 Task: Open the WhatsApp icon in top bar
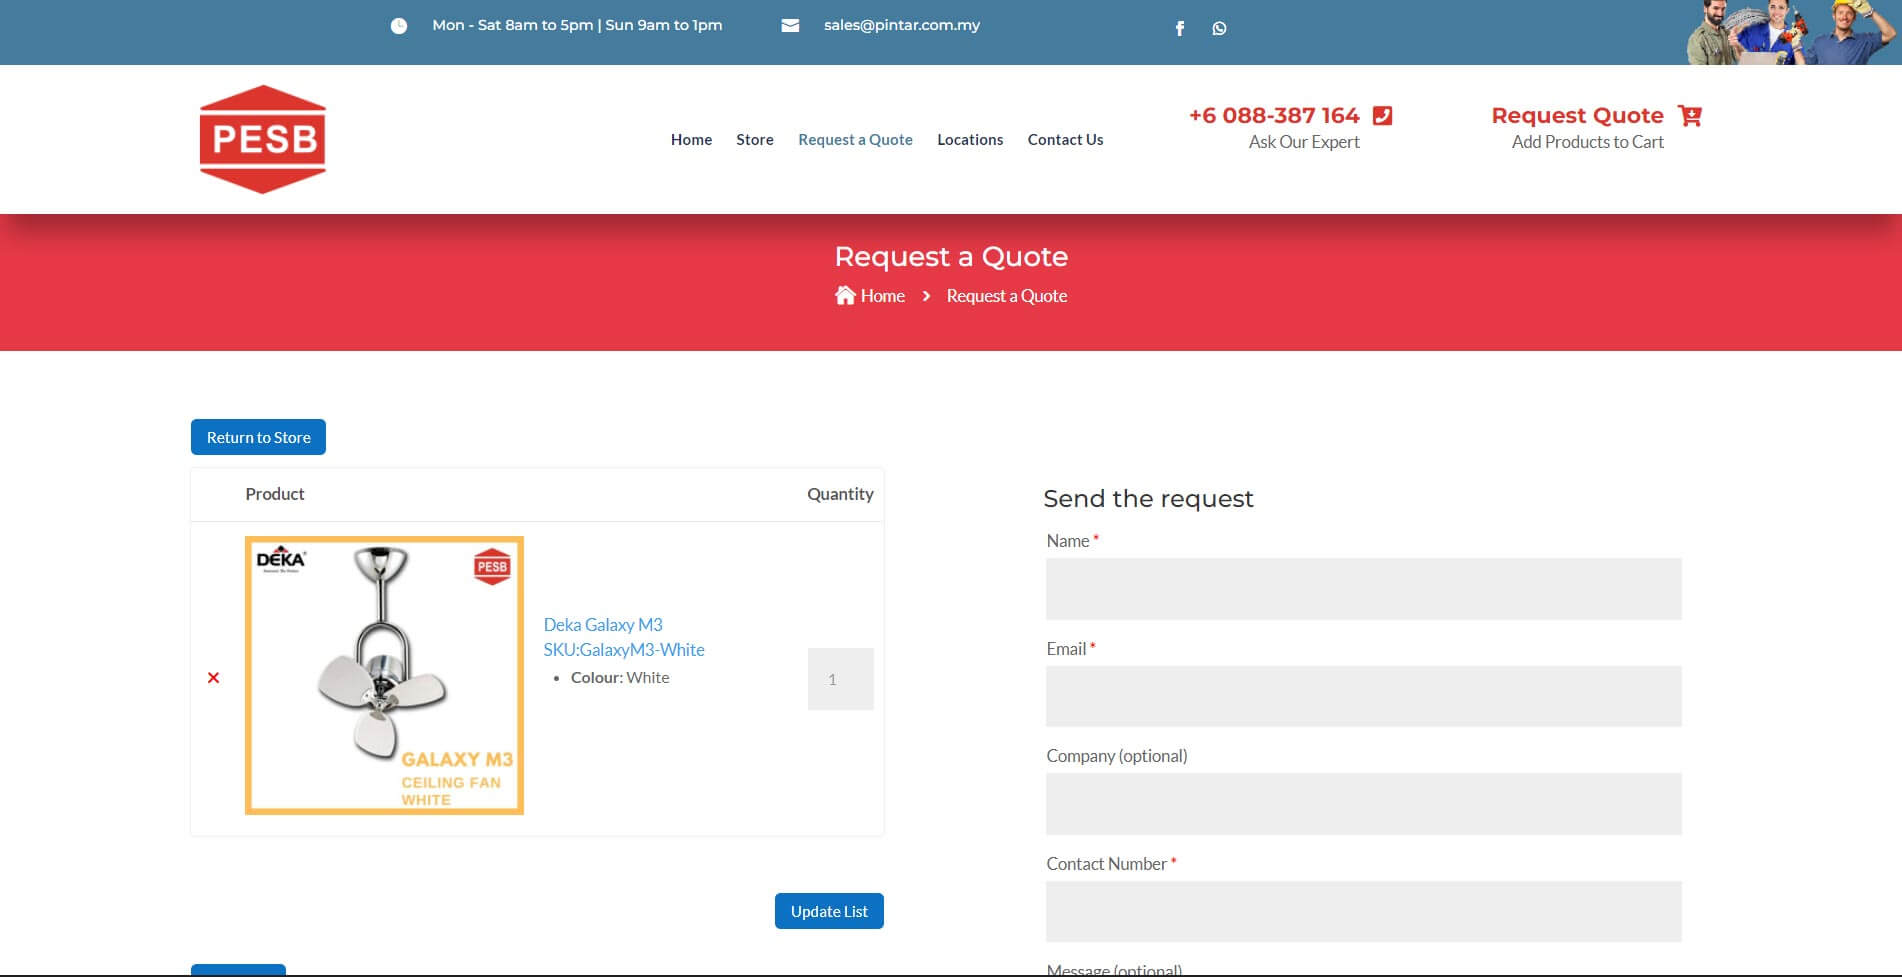(x=1219, y=28)
